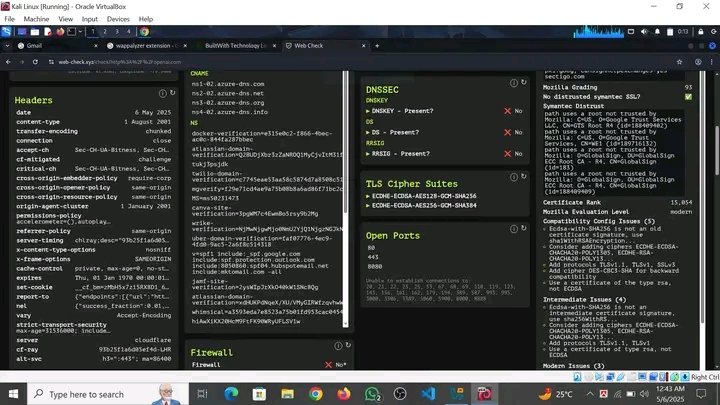Switch to Kali workspace 4

[129, 32]
